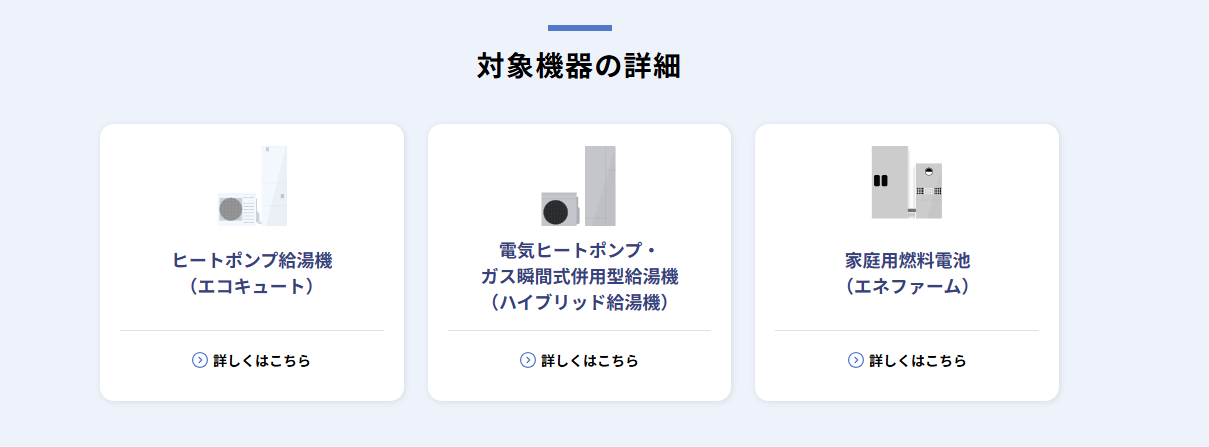Click the 電気ヒートポンプ・ title line
Screen dimensions: 1209x447
pos(579,249)
